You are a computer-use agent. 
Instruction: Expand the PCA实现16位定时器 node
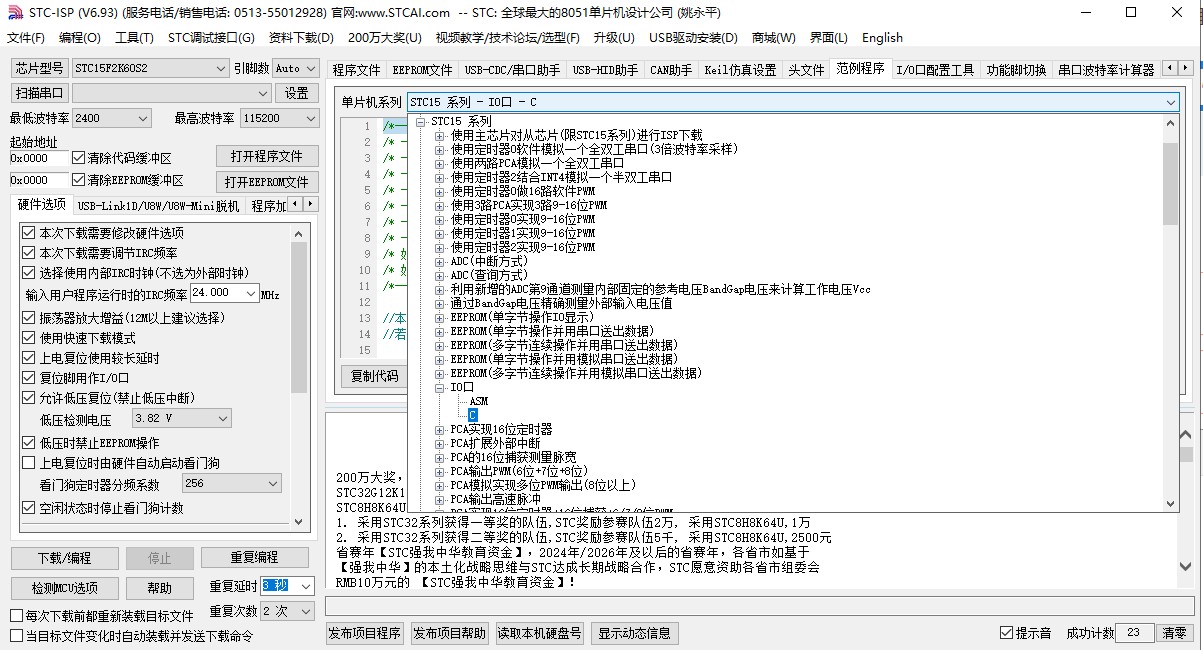click(440, 429)
